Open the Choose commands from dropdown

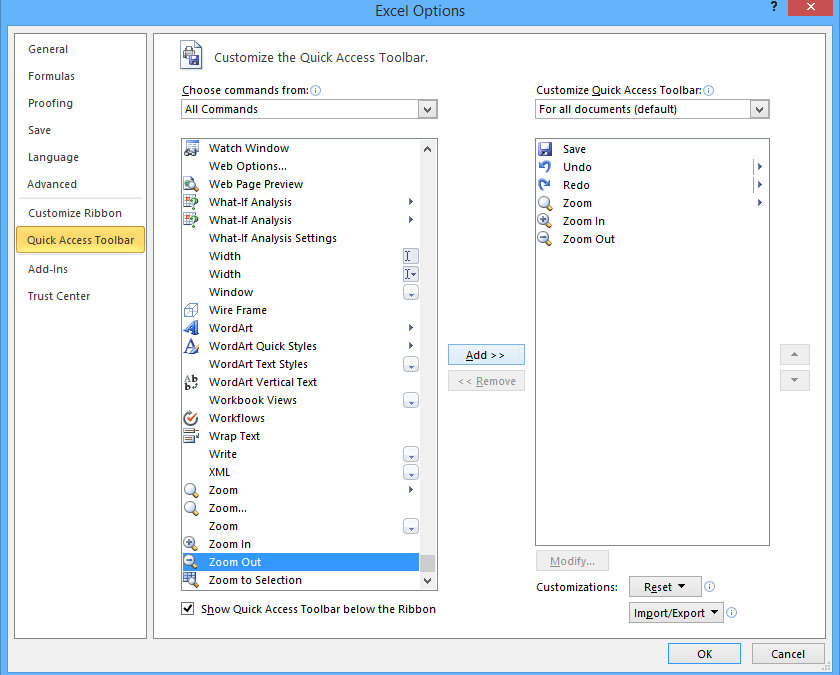pyautogui.click(x=428, y=109)
